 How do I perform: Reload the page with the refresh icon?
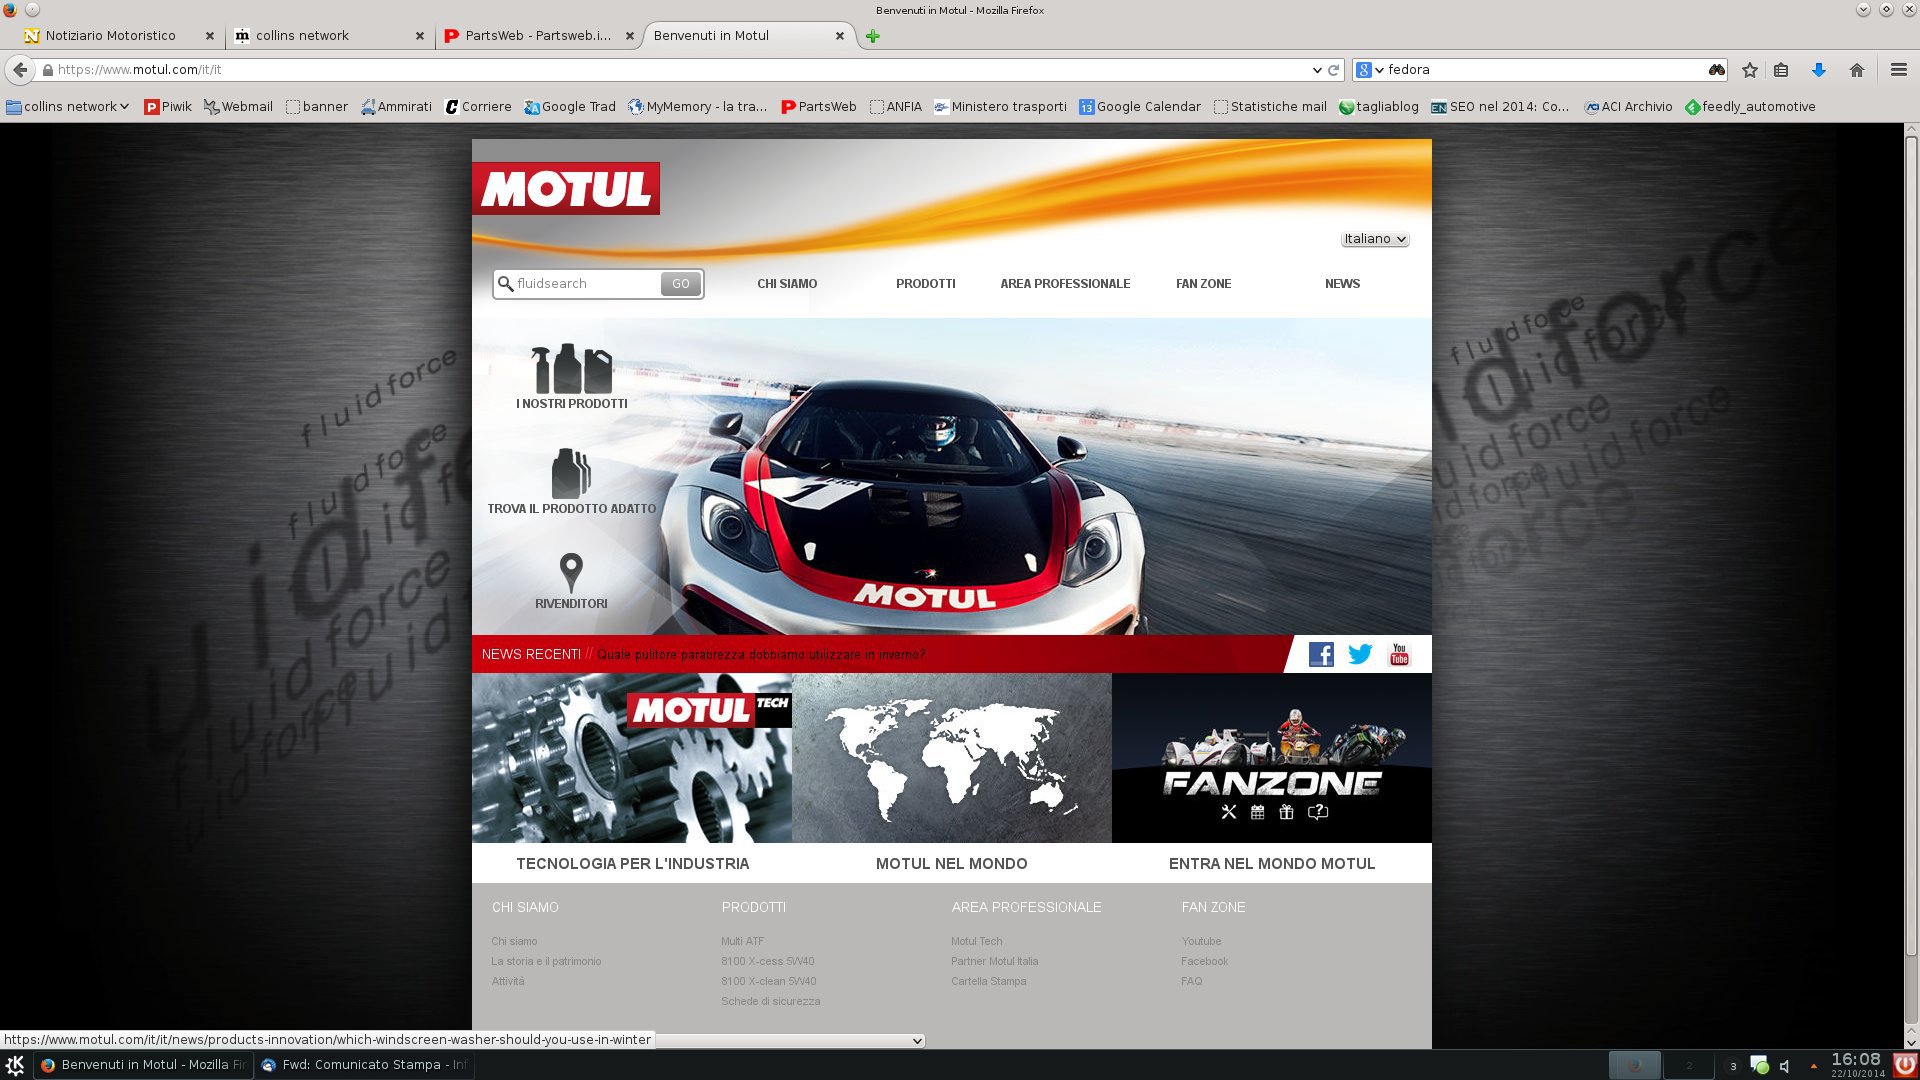pos(1333,70)
